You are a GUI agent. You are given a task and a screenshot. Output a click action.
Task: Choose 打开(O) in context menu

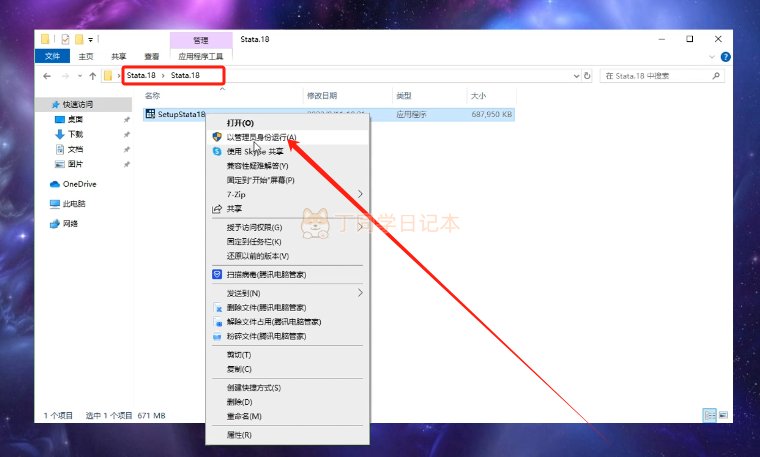coord(287,123)
